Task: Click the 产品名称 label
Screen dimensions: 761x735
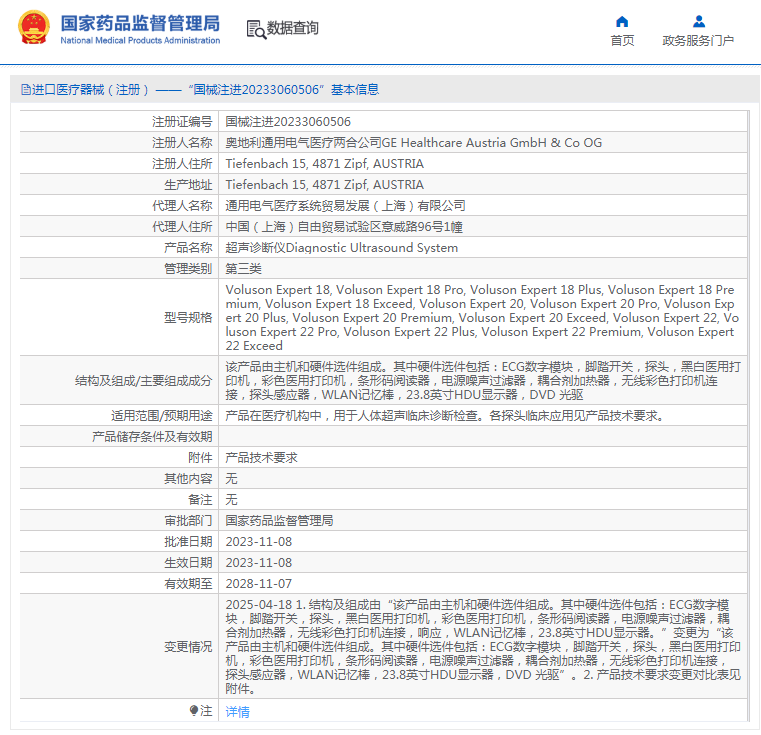Action: pyautogui.click(x=188, y=248)
